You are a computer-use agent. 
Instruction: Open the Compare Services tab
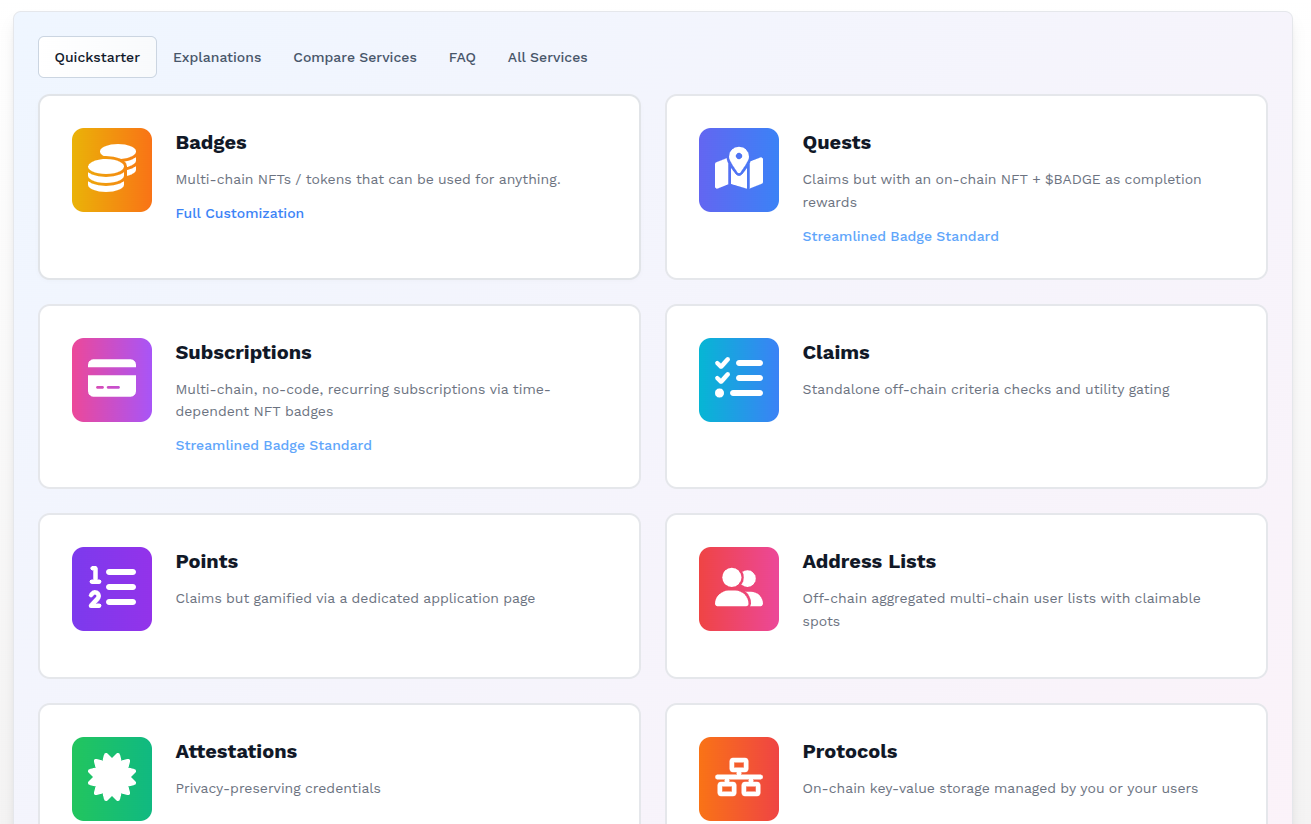tap(355, 58)
